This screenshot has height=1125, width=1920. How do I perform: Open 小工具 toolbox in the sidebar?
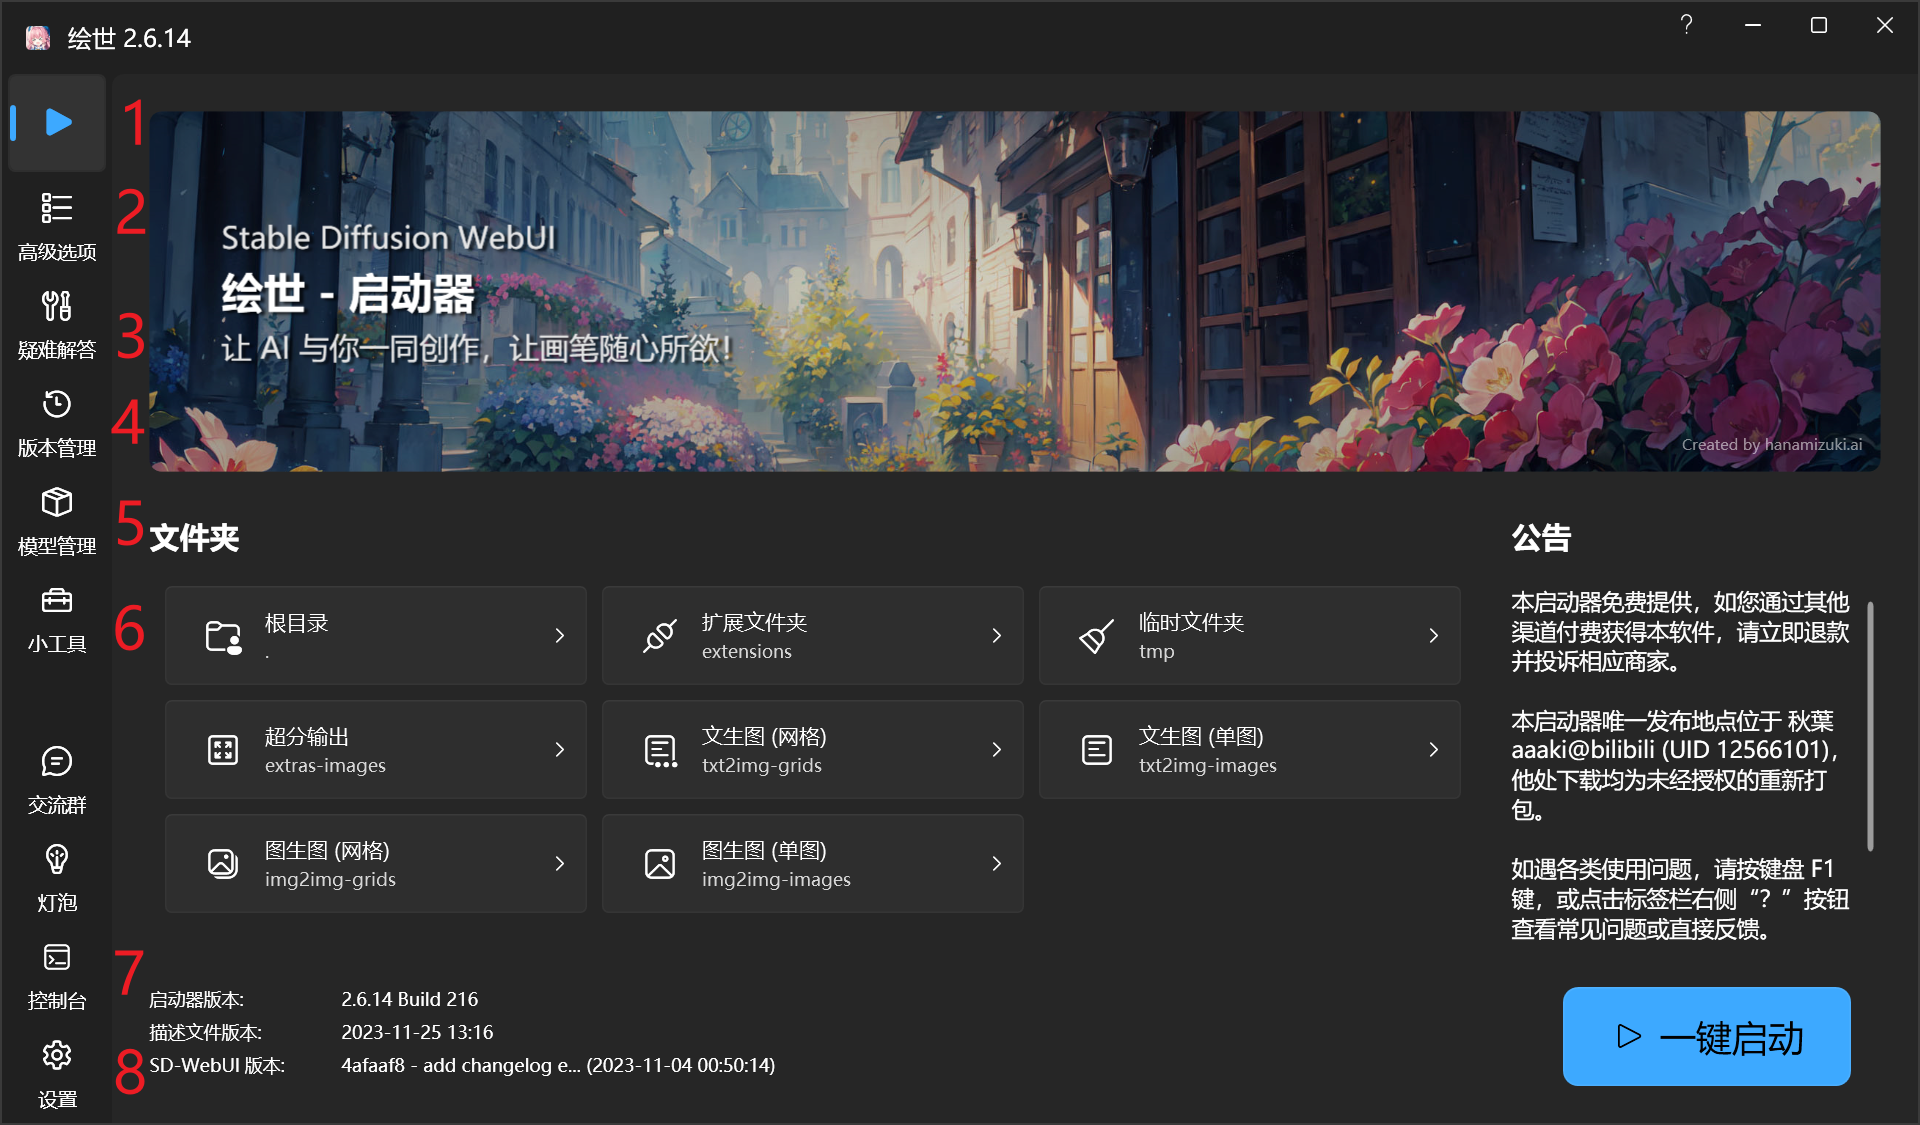57,618
